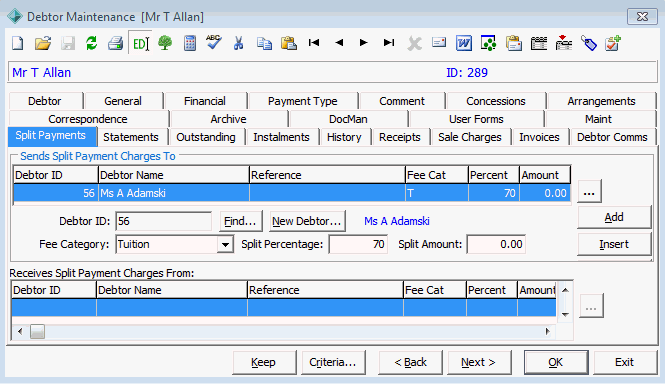Jump to the first record
Viewport: 665px width, 384px height.
[314, 42]
